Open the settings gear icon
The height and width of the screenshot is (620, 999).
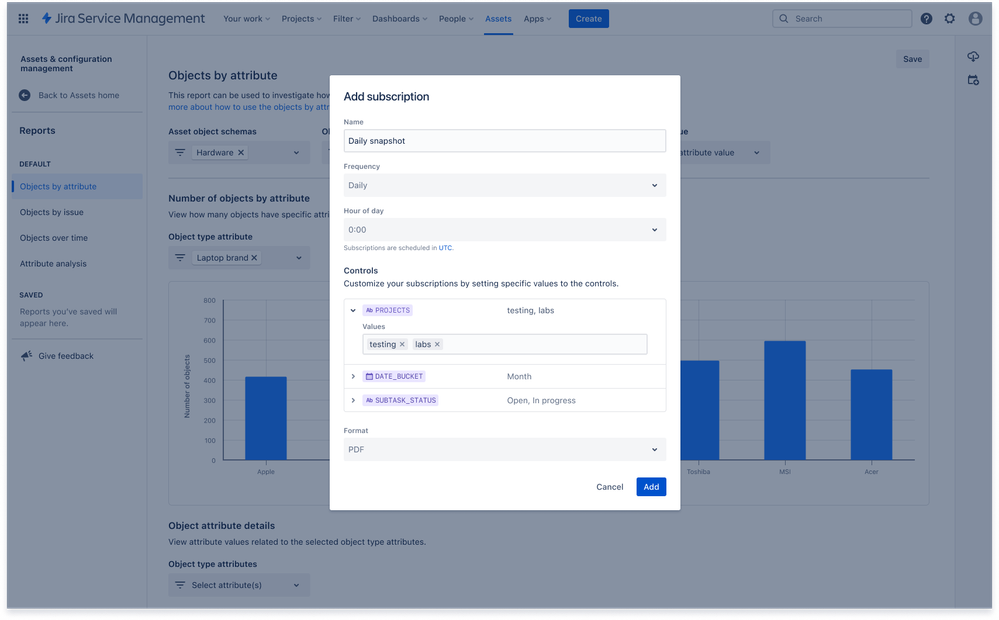pyautogui.click(x=950, y=18)
